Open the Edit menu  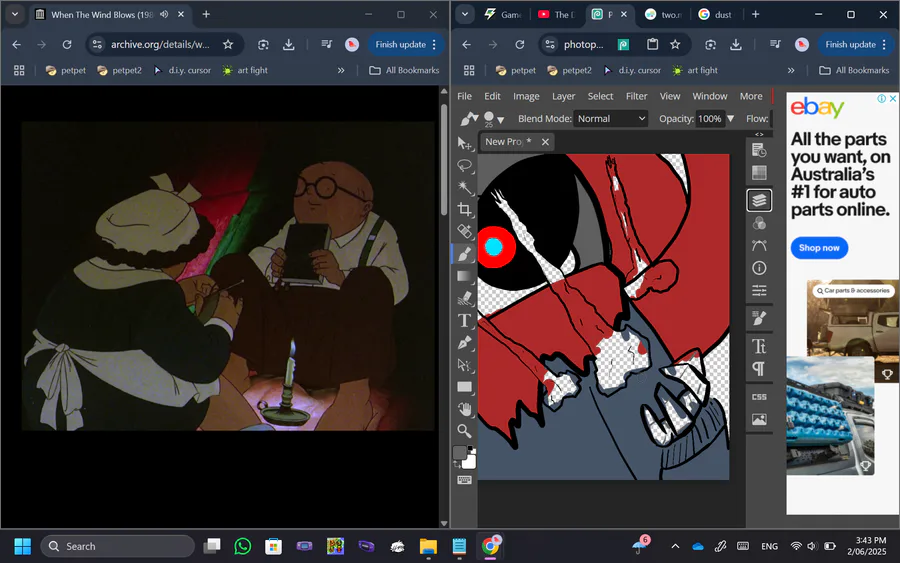(x=492, y=96)
